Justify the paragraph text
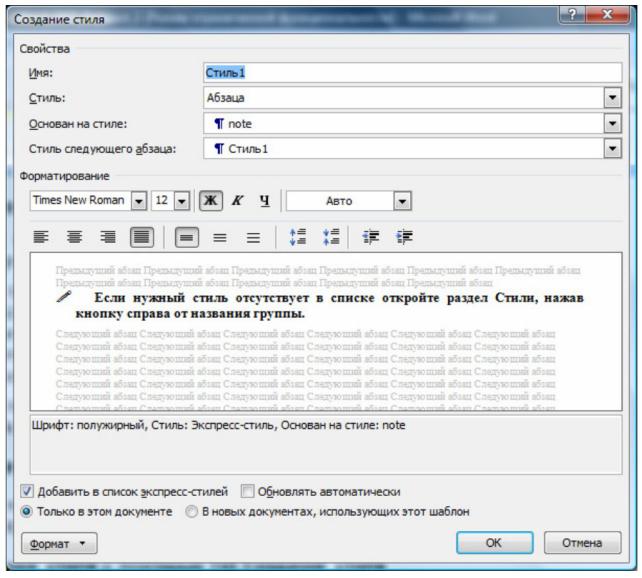 pyautogui.click(x=142, y=237)
